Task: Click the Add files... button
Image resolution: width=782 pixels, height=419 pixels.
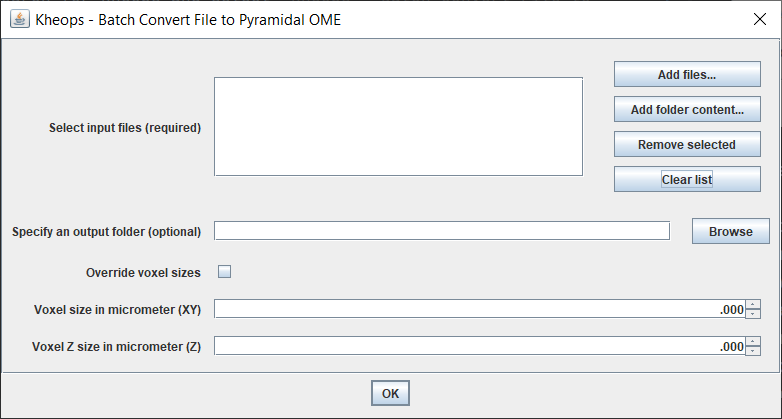Action: [x=687, y=74]
